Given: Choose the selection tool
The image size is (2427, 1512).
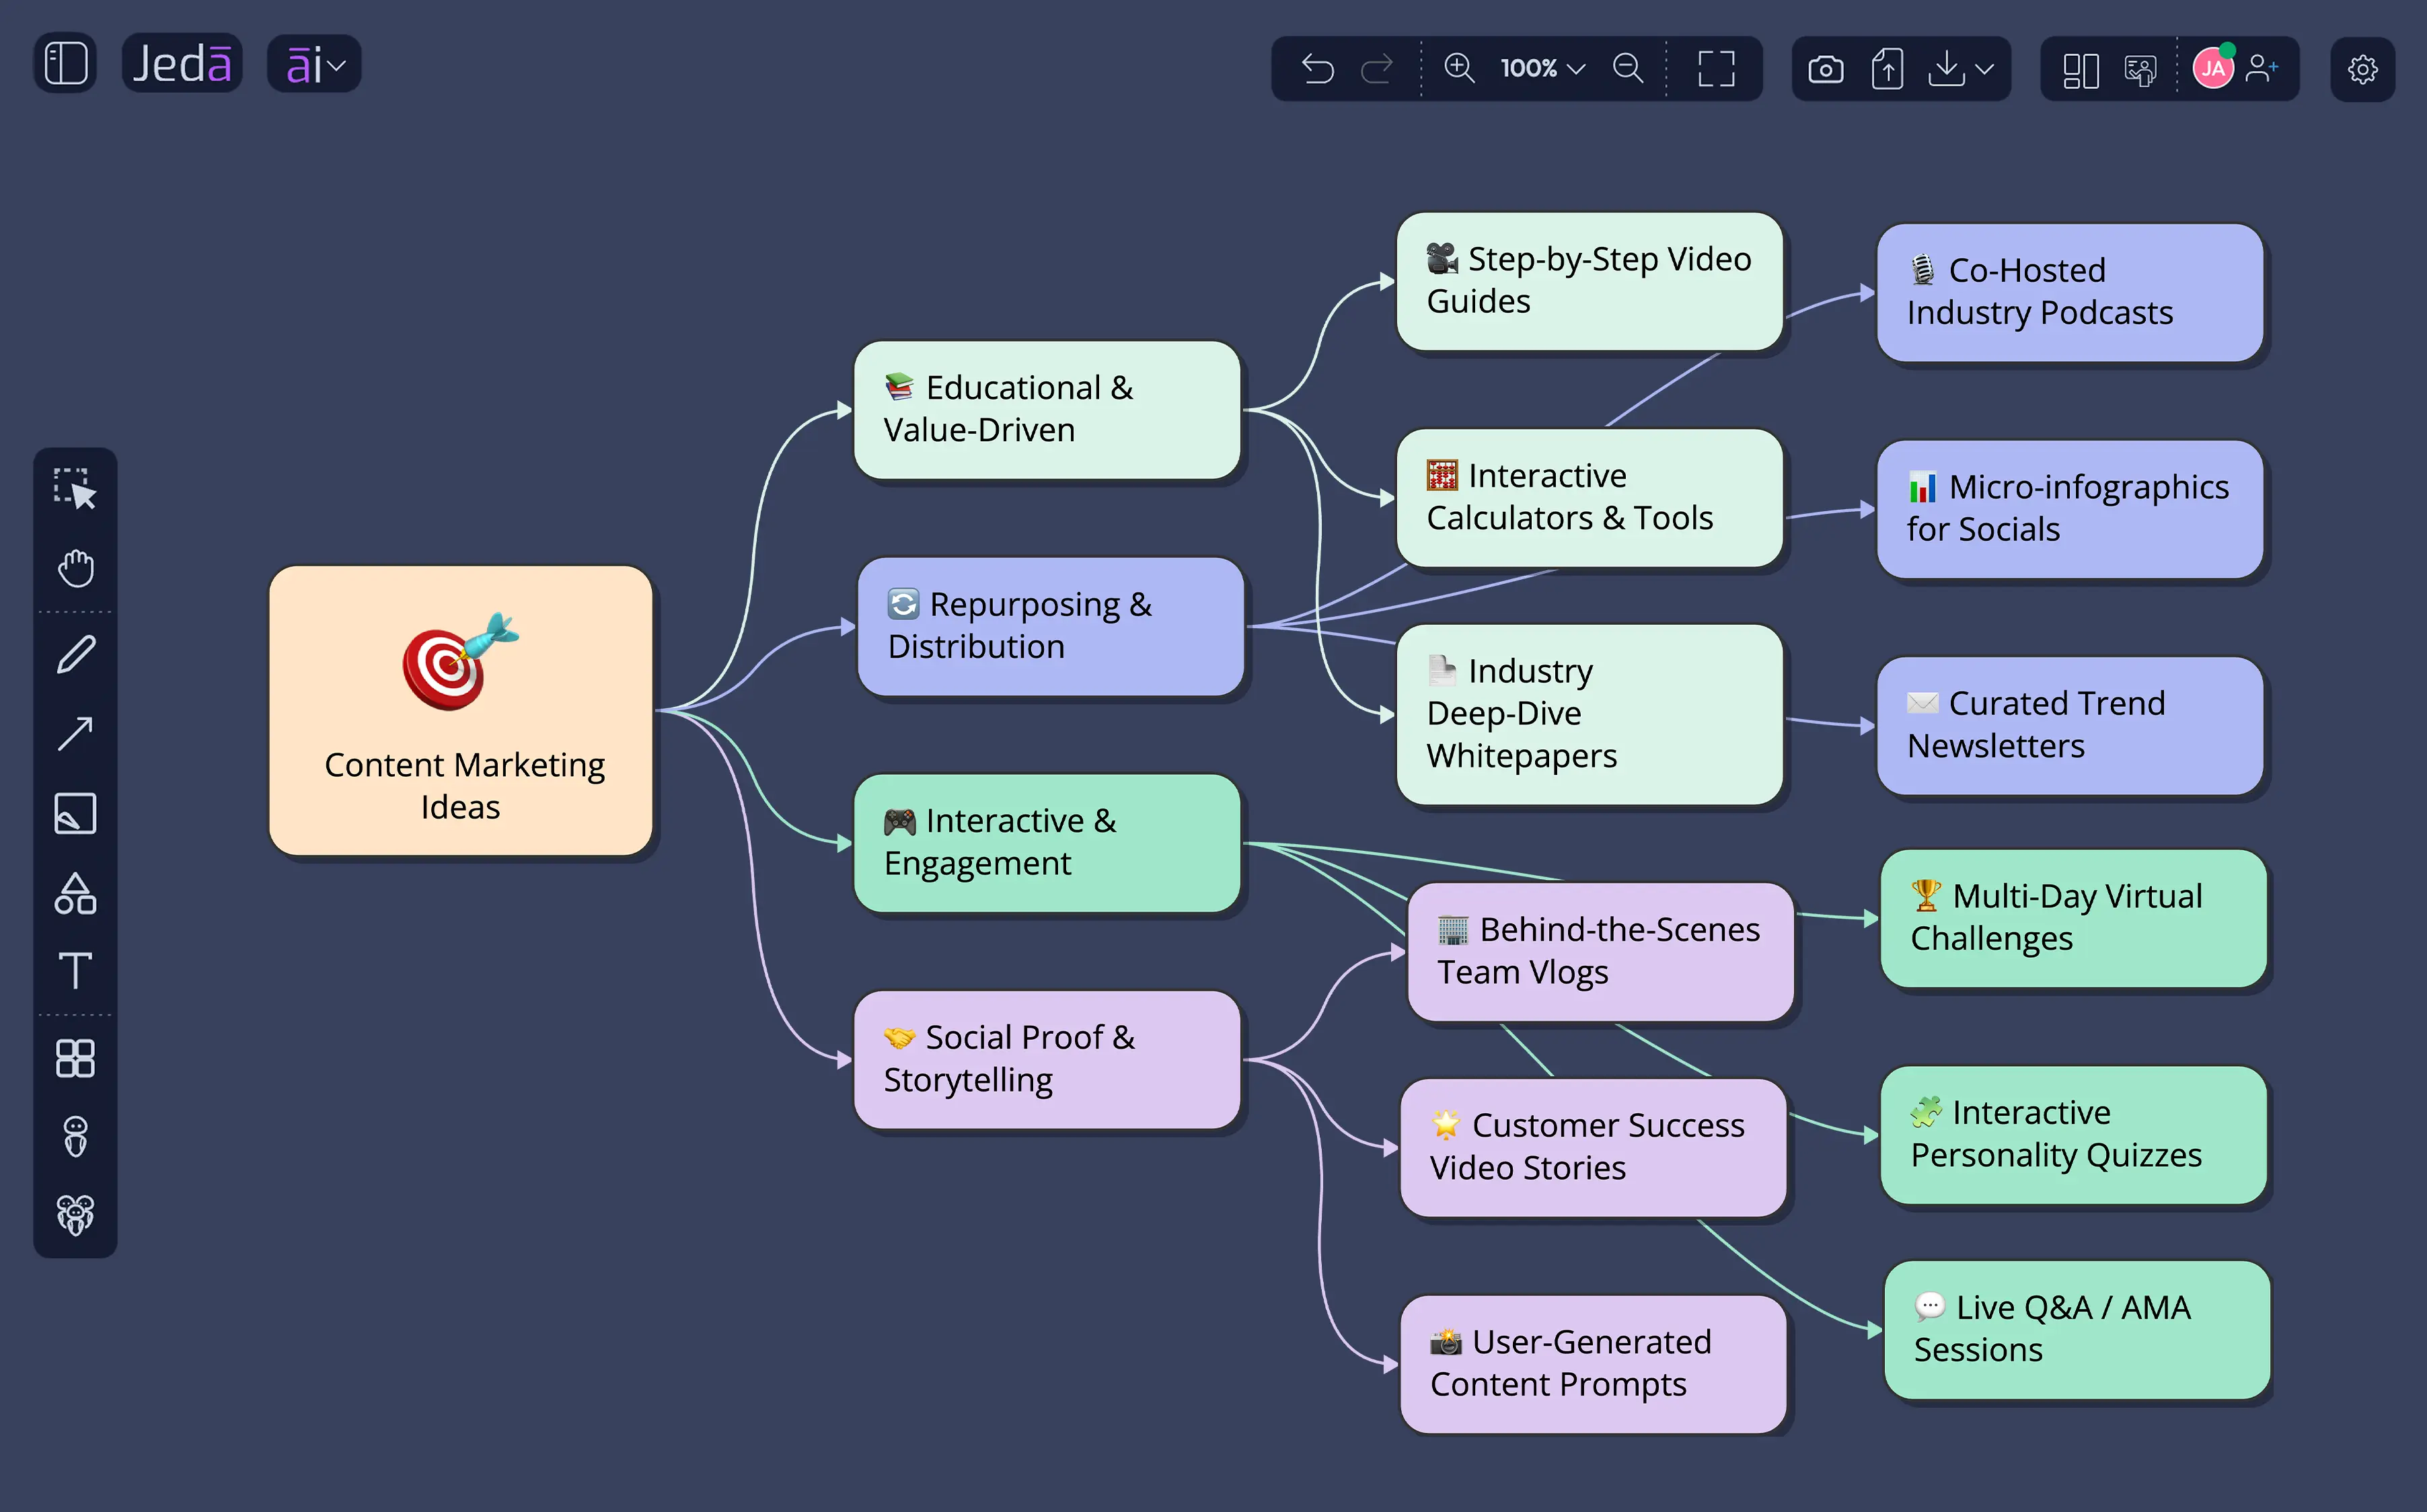Looking at the screenshot, I should coord(75,488).
